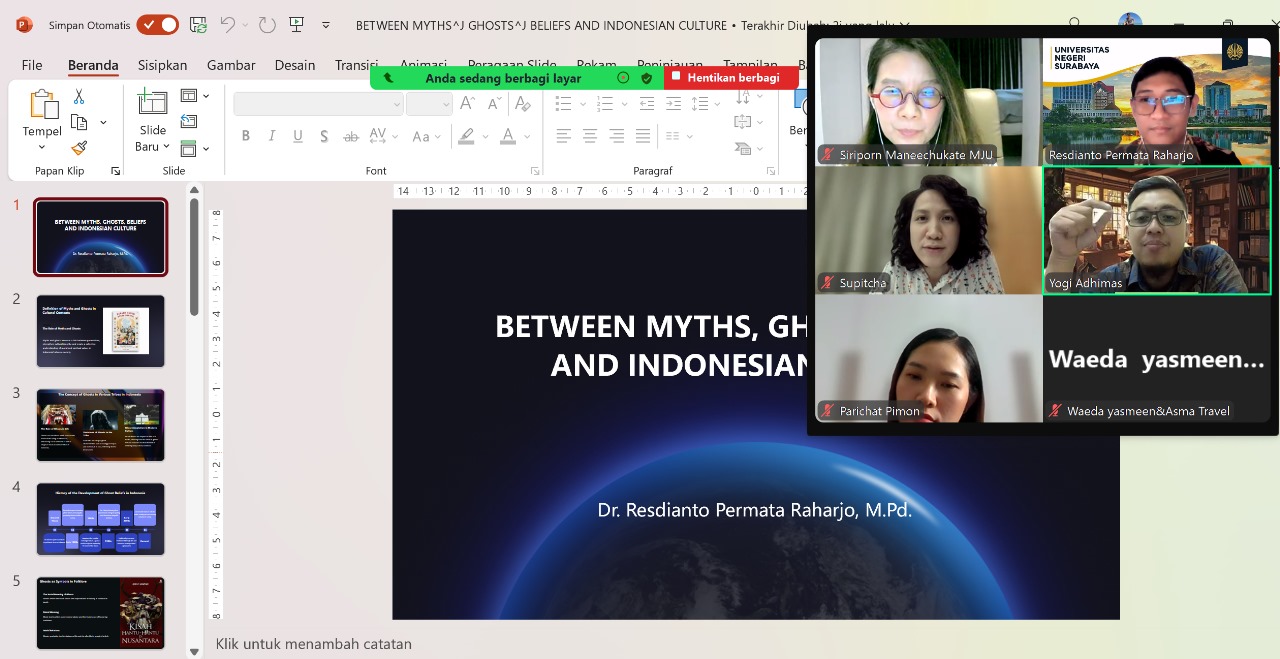Open the font name dropdown
This screenshot has width=1280, height=659.
point(397,105)
